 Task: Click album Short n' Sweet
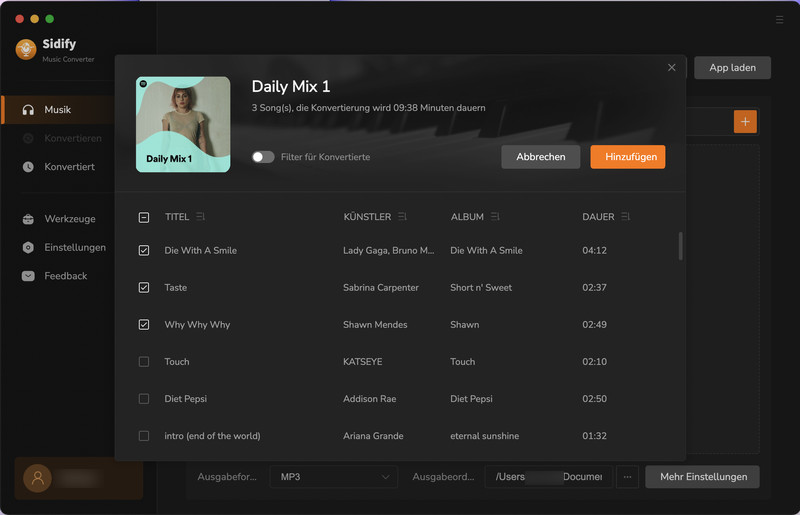(481, 287)
